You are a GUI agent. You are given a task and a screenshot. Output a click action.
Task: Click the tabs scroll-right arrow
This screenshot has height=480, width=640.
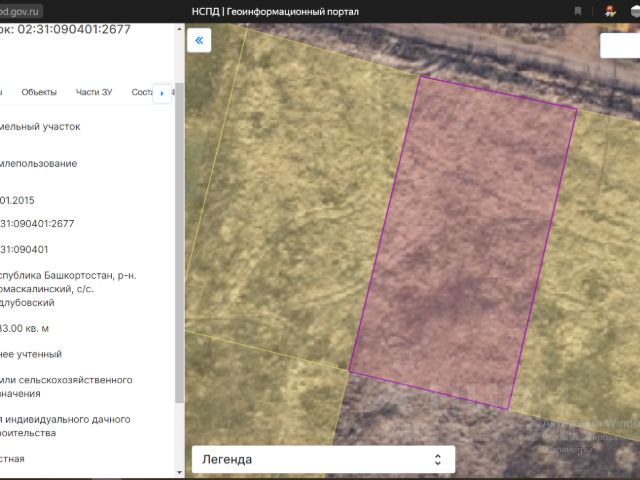coord(162,93)
